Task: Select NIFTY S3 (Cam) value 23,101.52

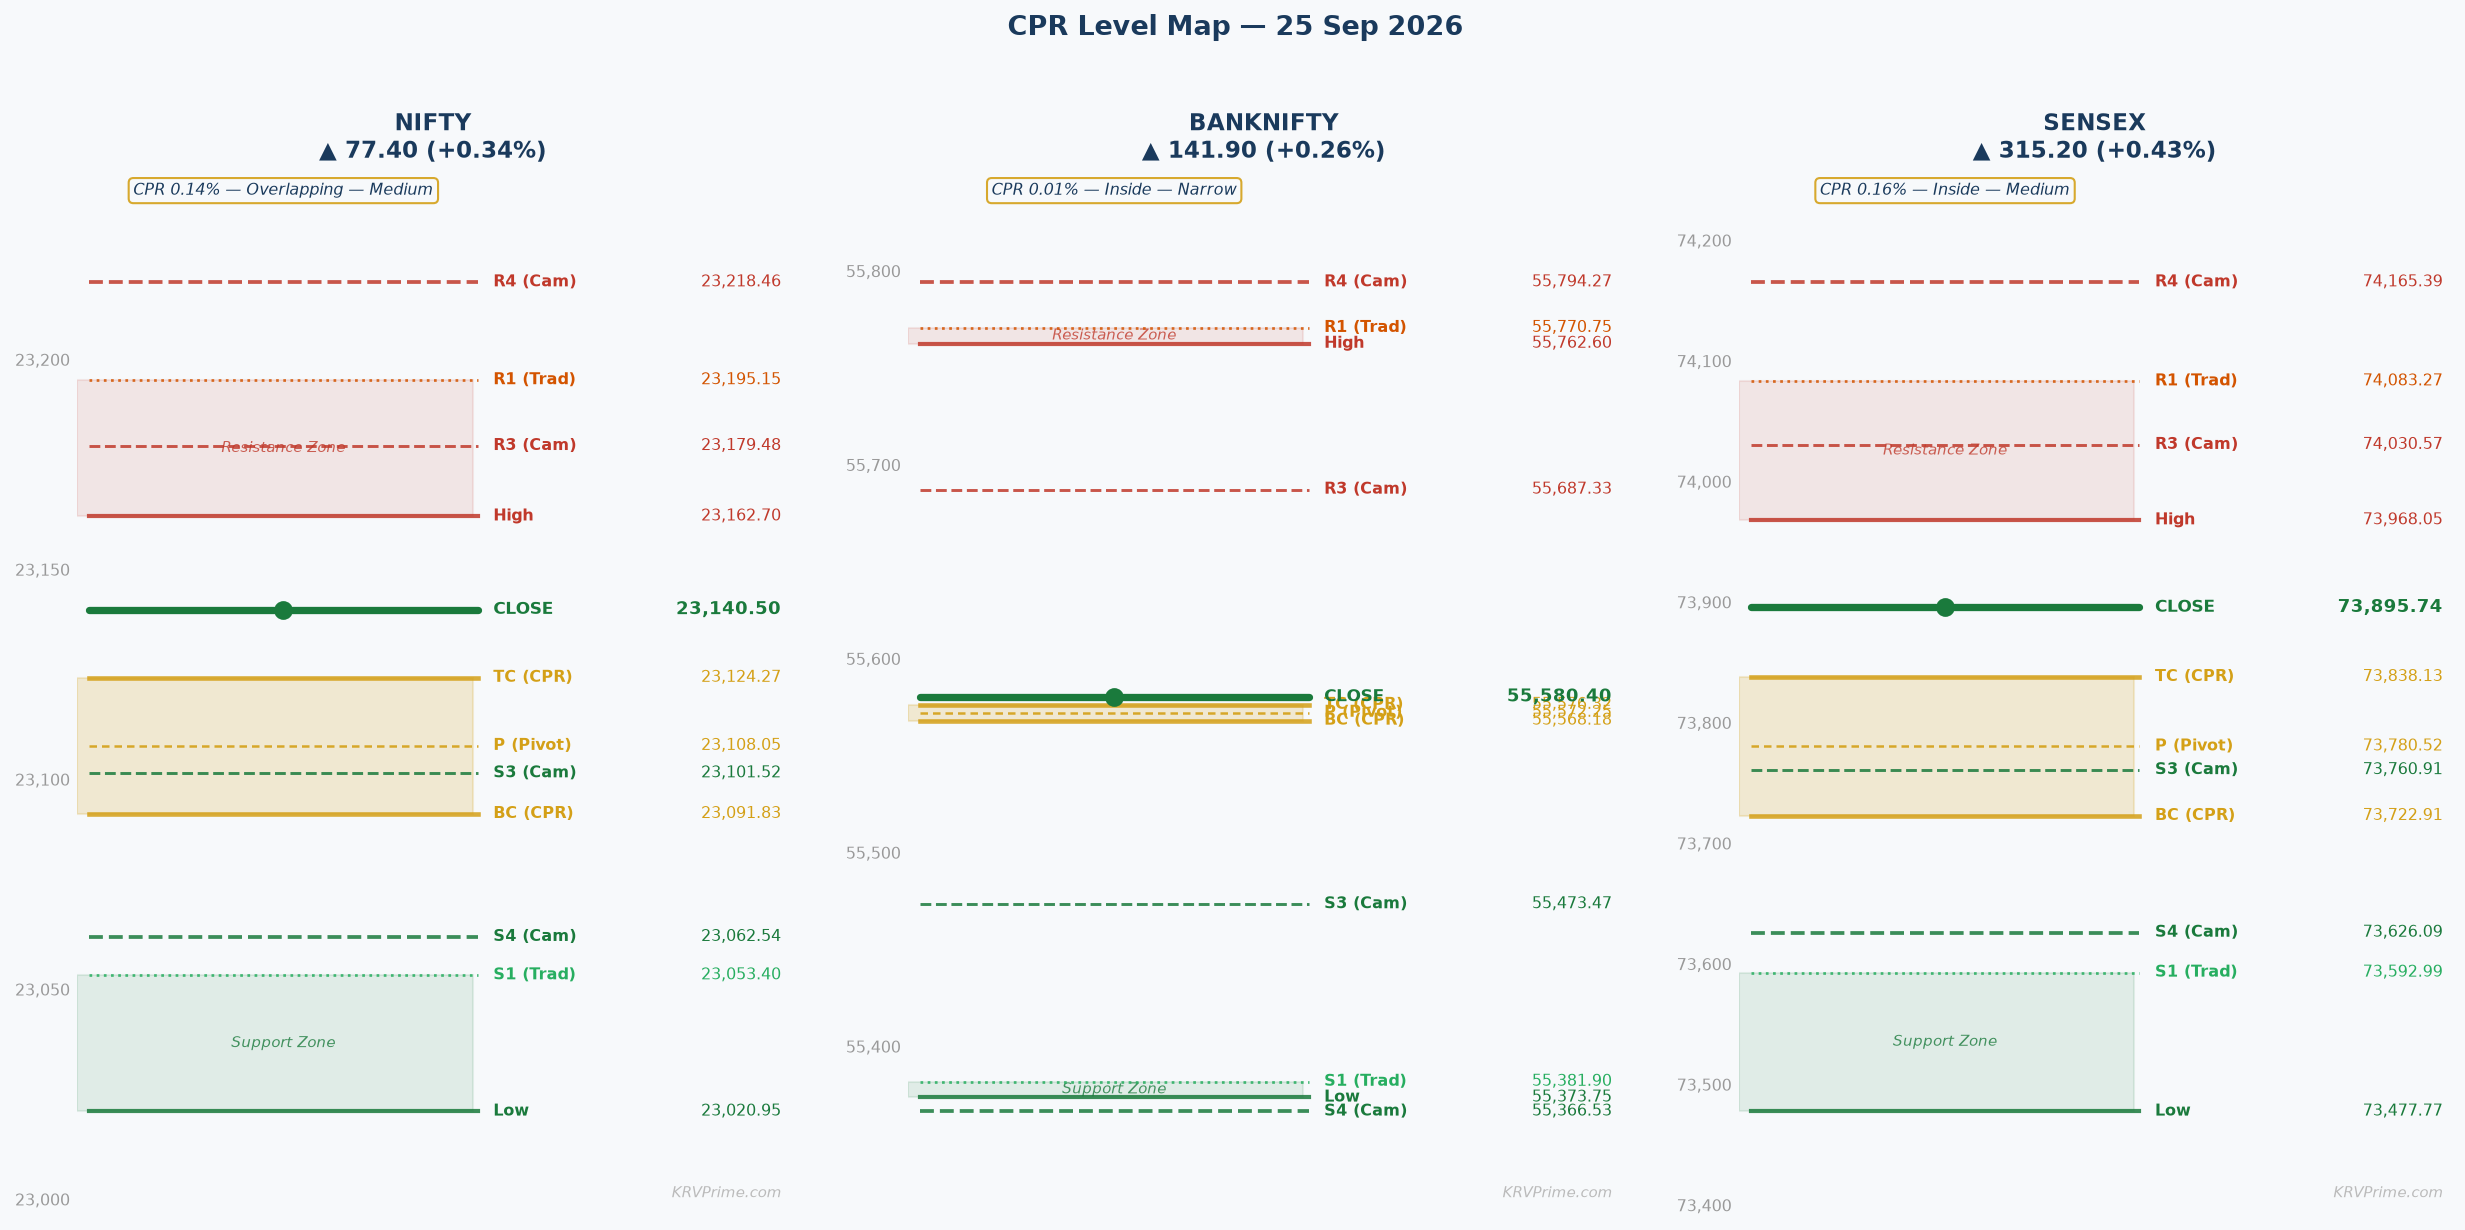Action: click(741, 773)
